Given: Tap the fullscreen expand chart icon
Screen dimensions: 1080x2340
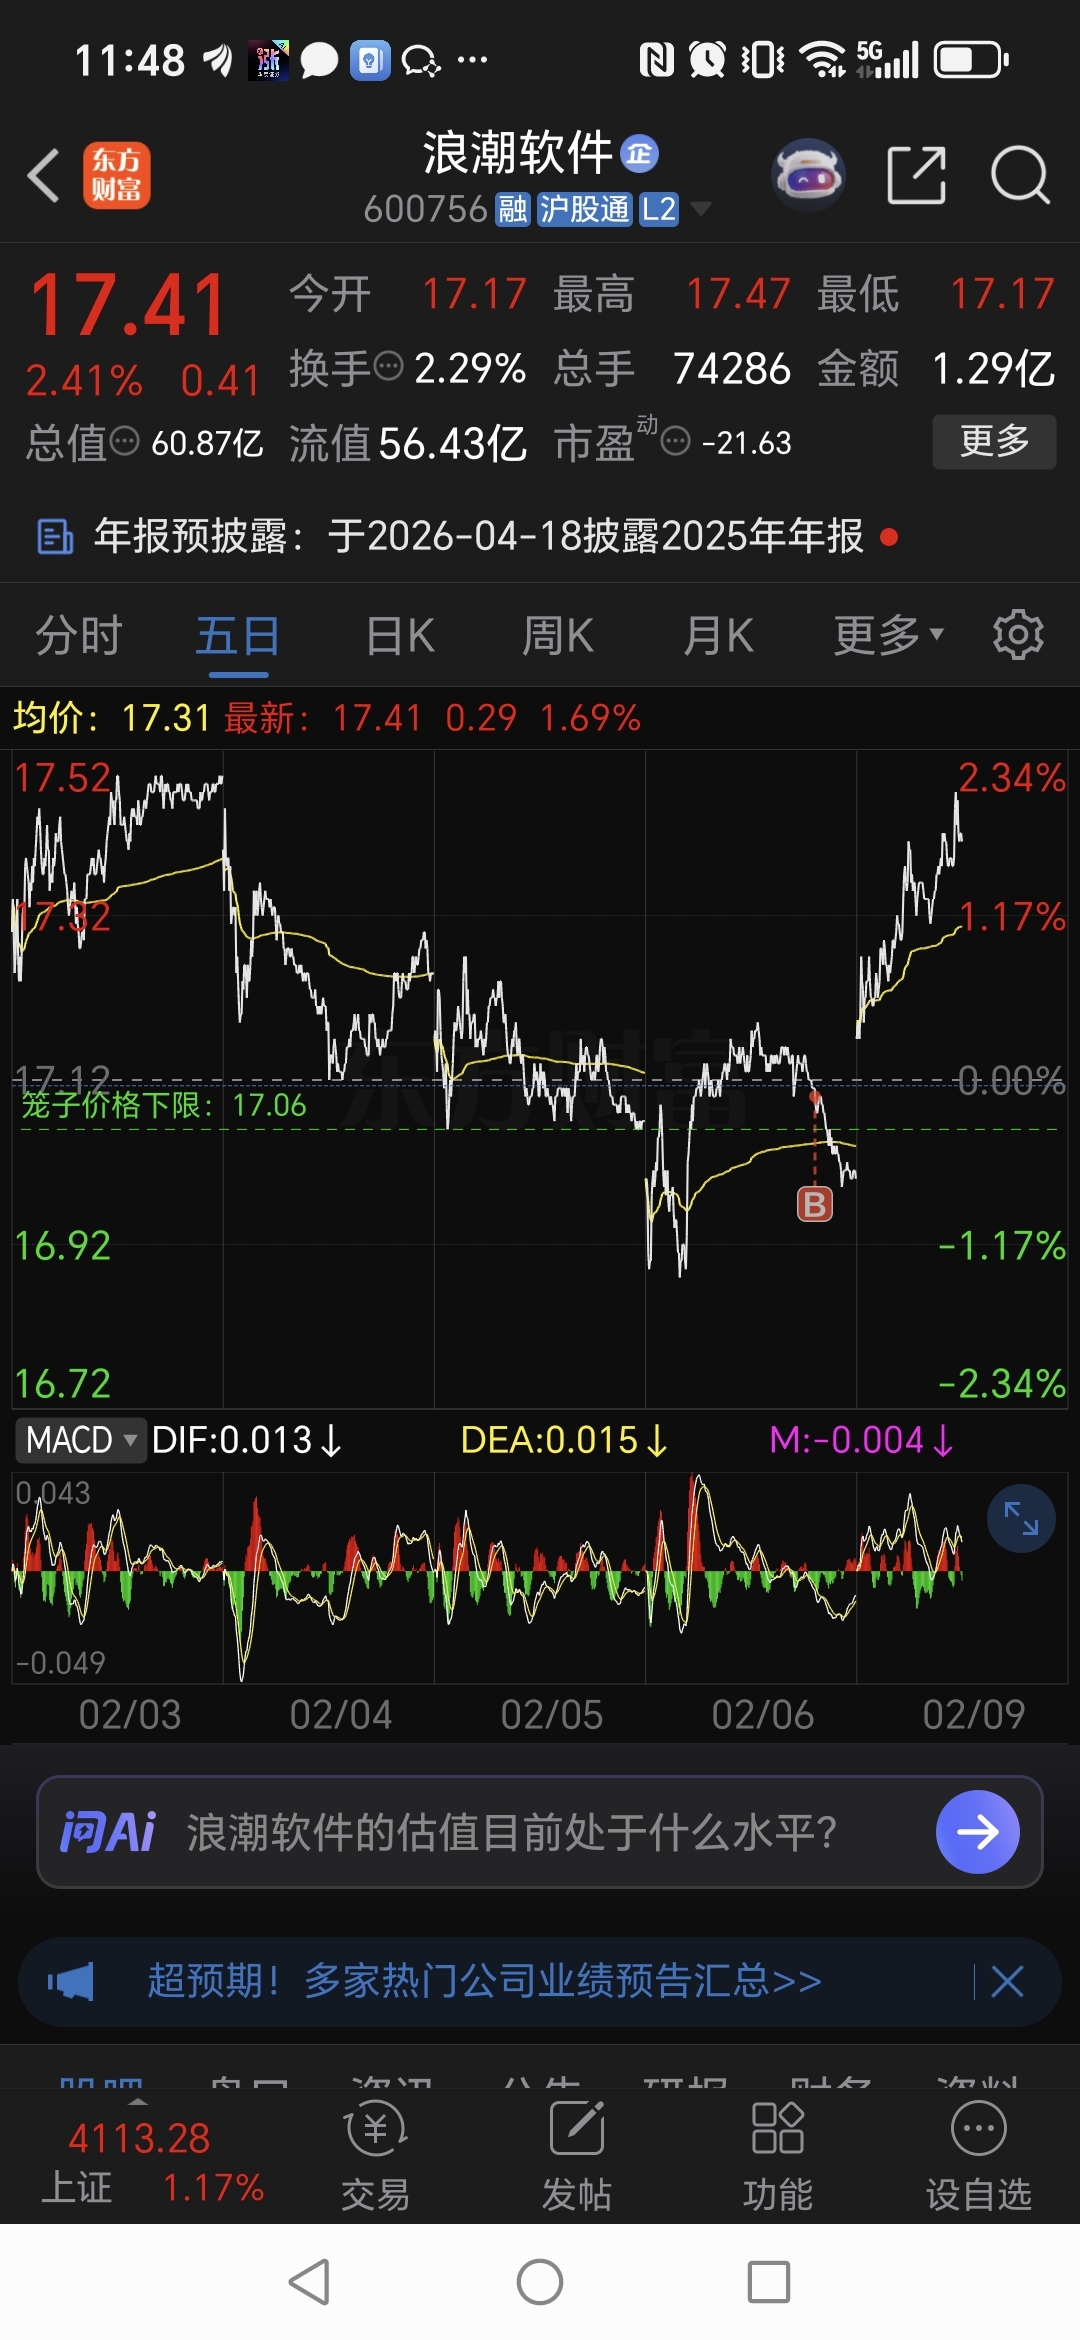Looking at the screenshot, I should [x=1021, y=1519].
